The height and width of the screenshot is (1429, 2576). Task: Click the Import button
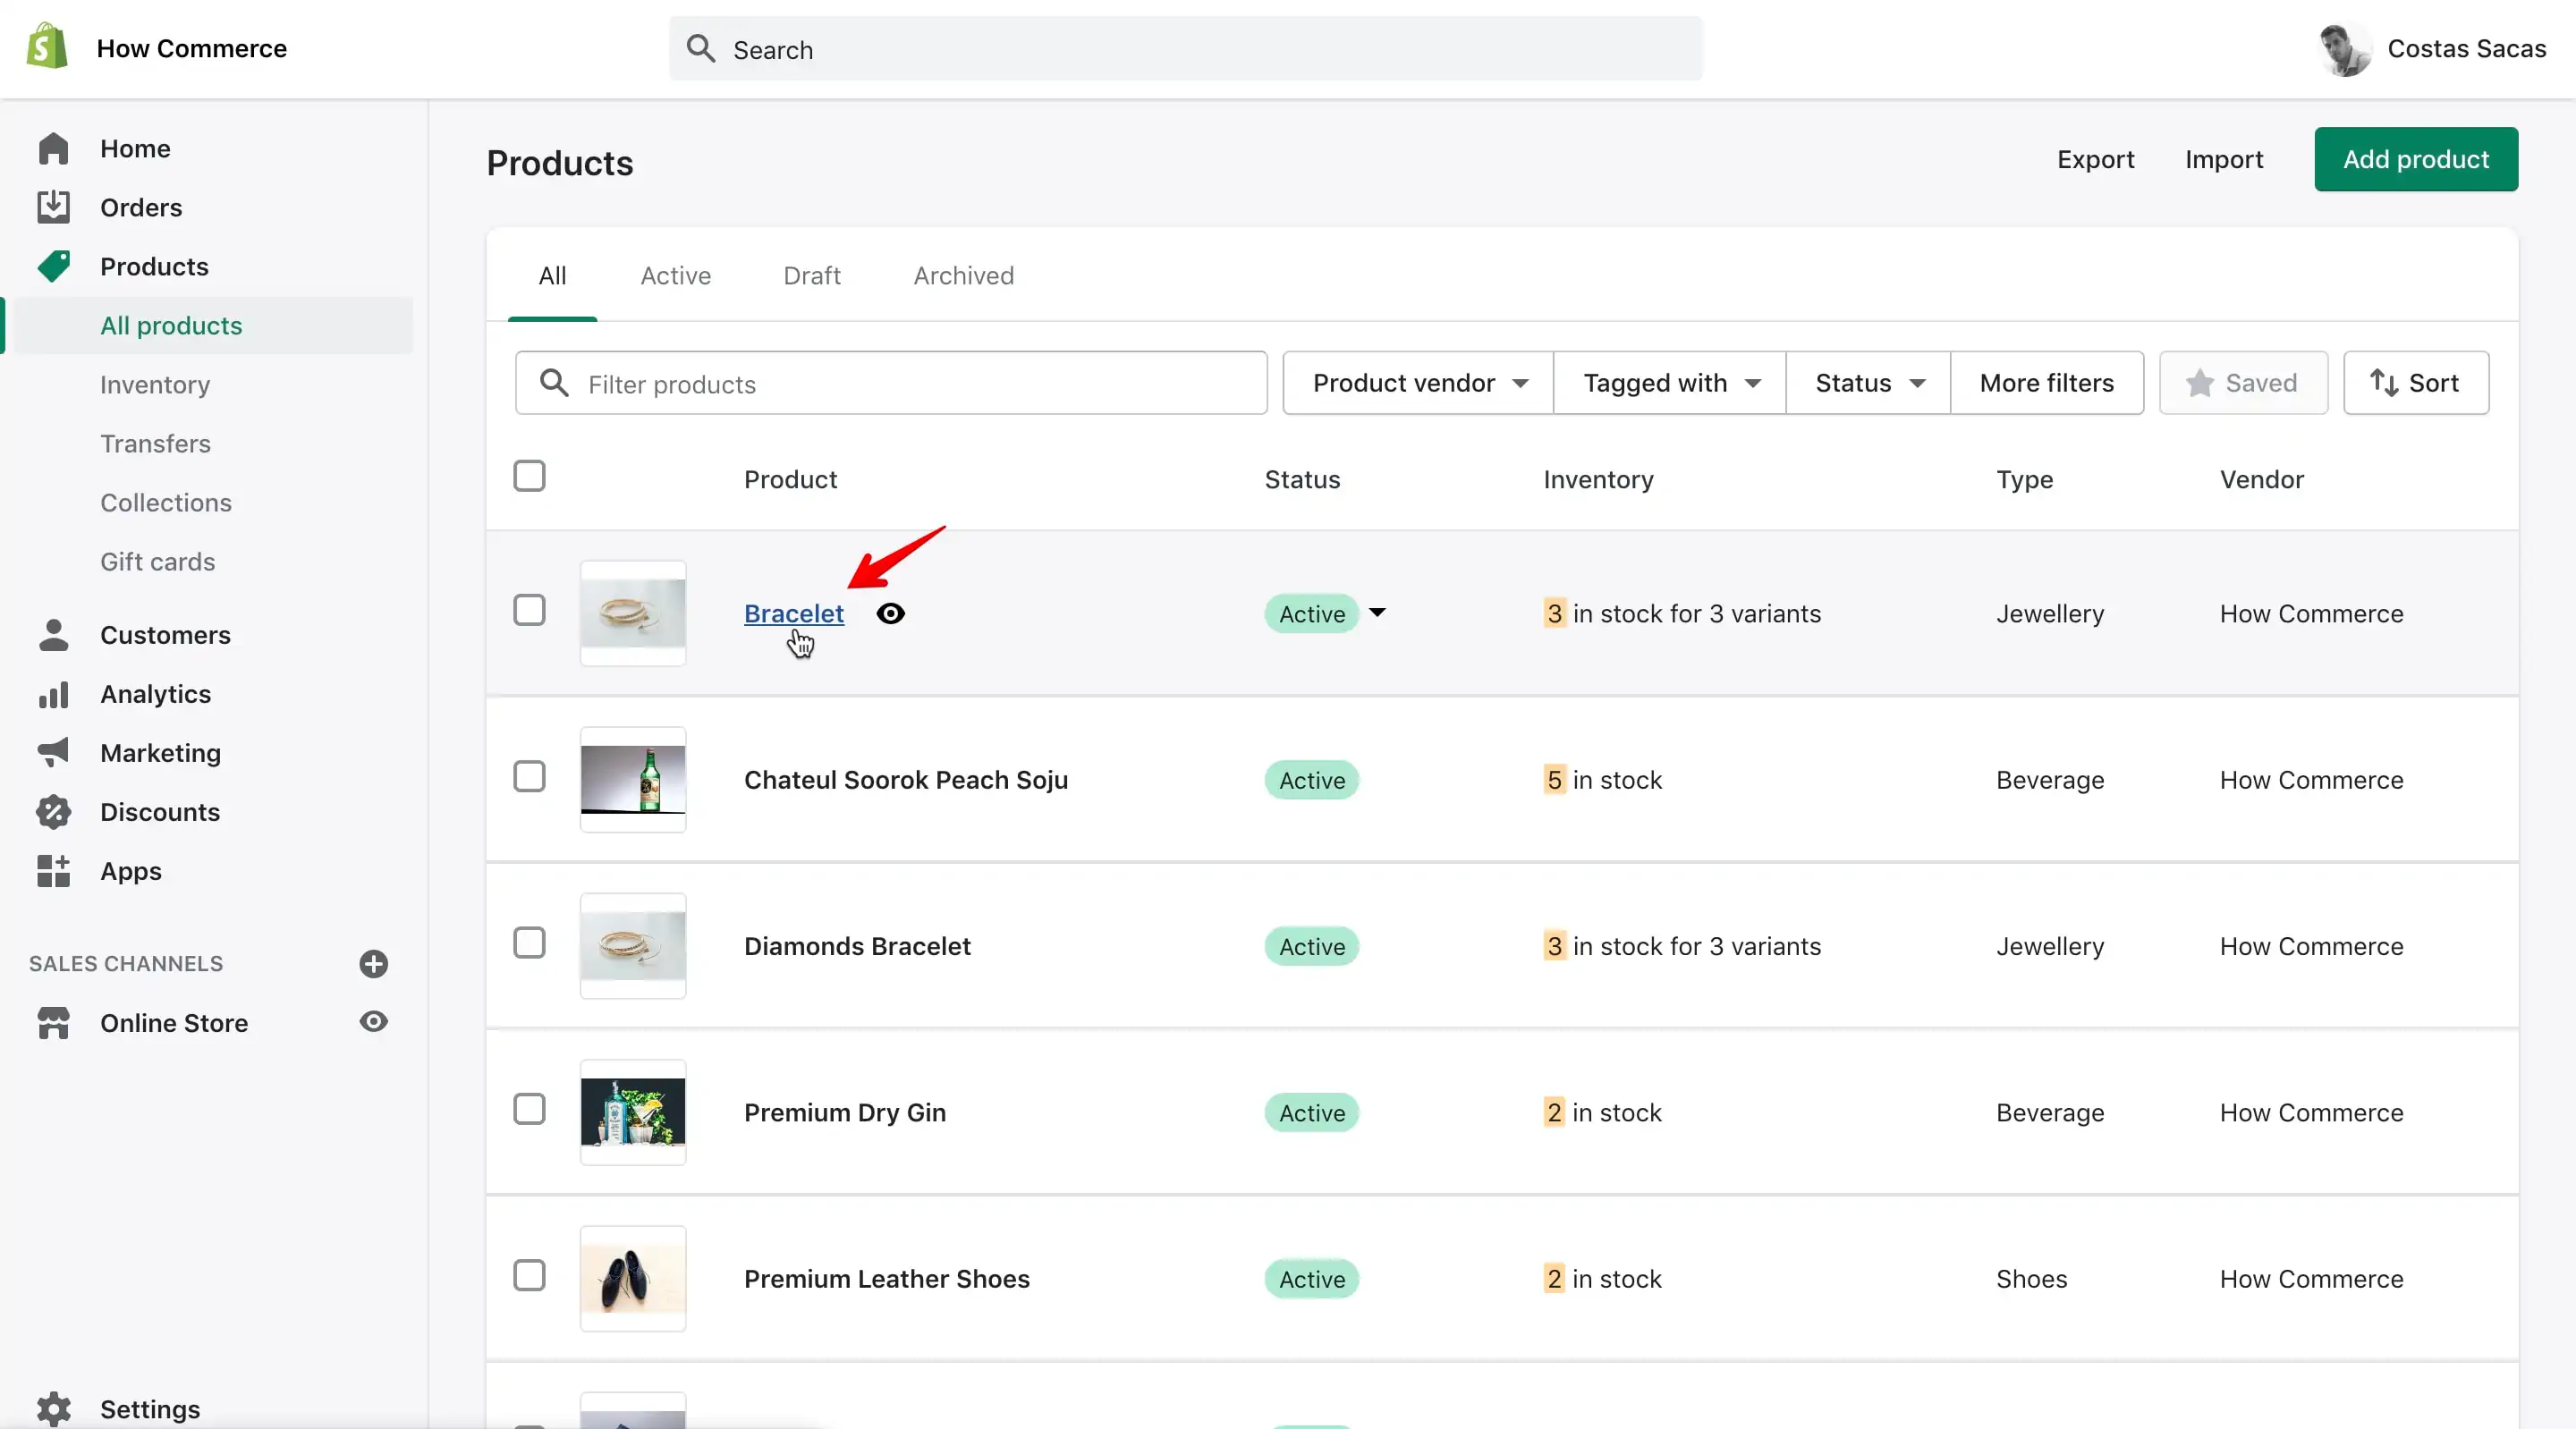pyautogui.click(x=2224, y=159)
